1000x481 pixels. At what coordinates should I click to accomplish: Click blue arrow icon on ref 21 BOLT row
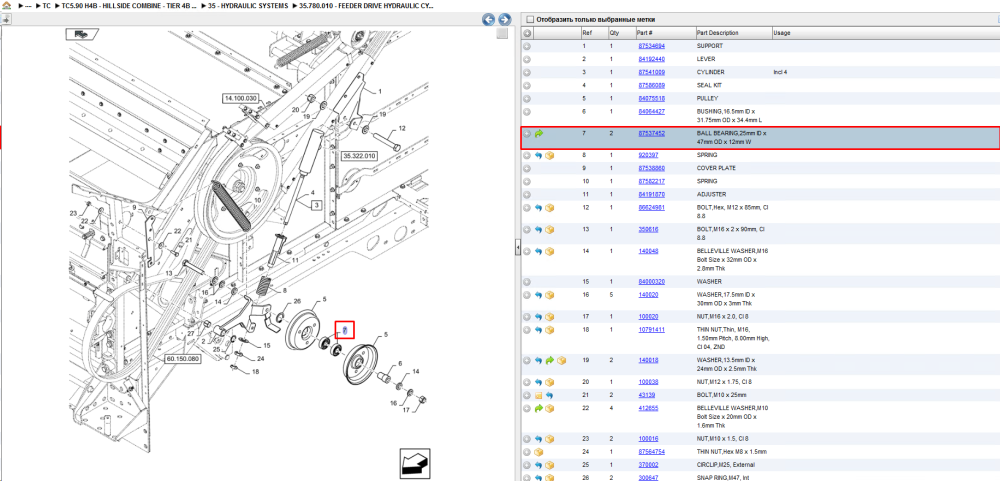pos(550,396)
